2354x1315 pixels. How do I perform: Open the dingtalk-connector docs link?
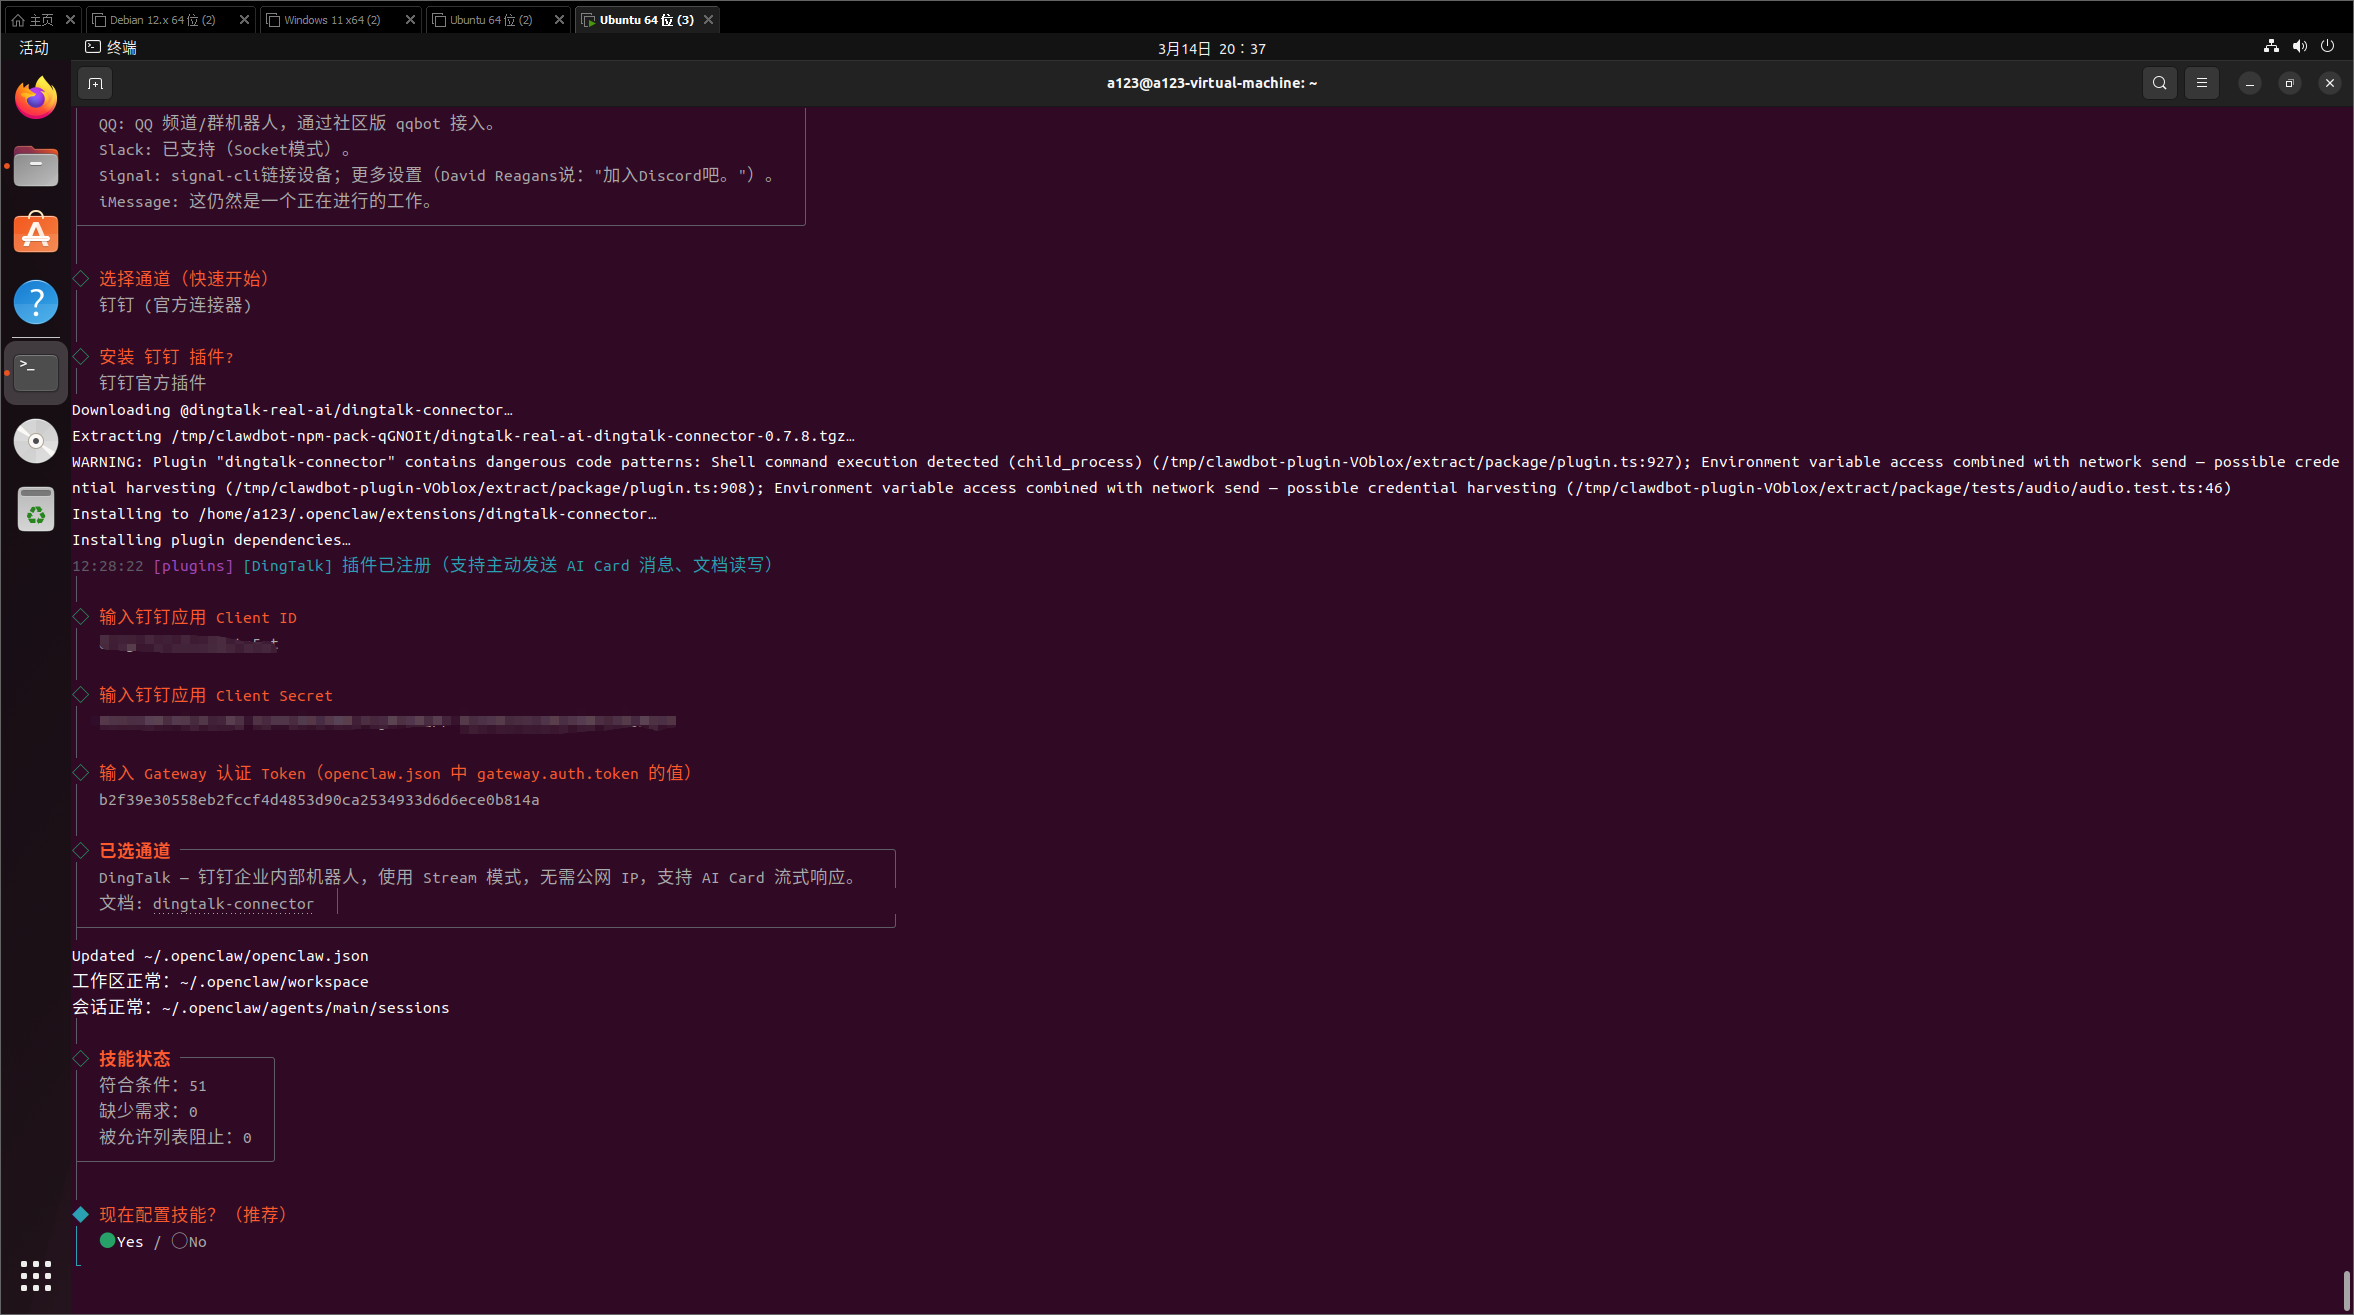pos(233,904)
